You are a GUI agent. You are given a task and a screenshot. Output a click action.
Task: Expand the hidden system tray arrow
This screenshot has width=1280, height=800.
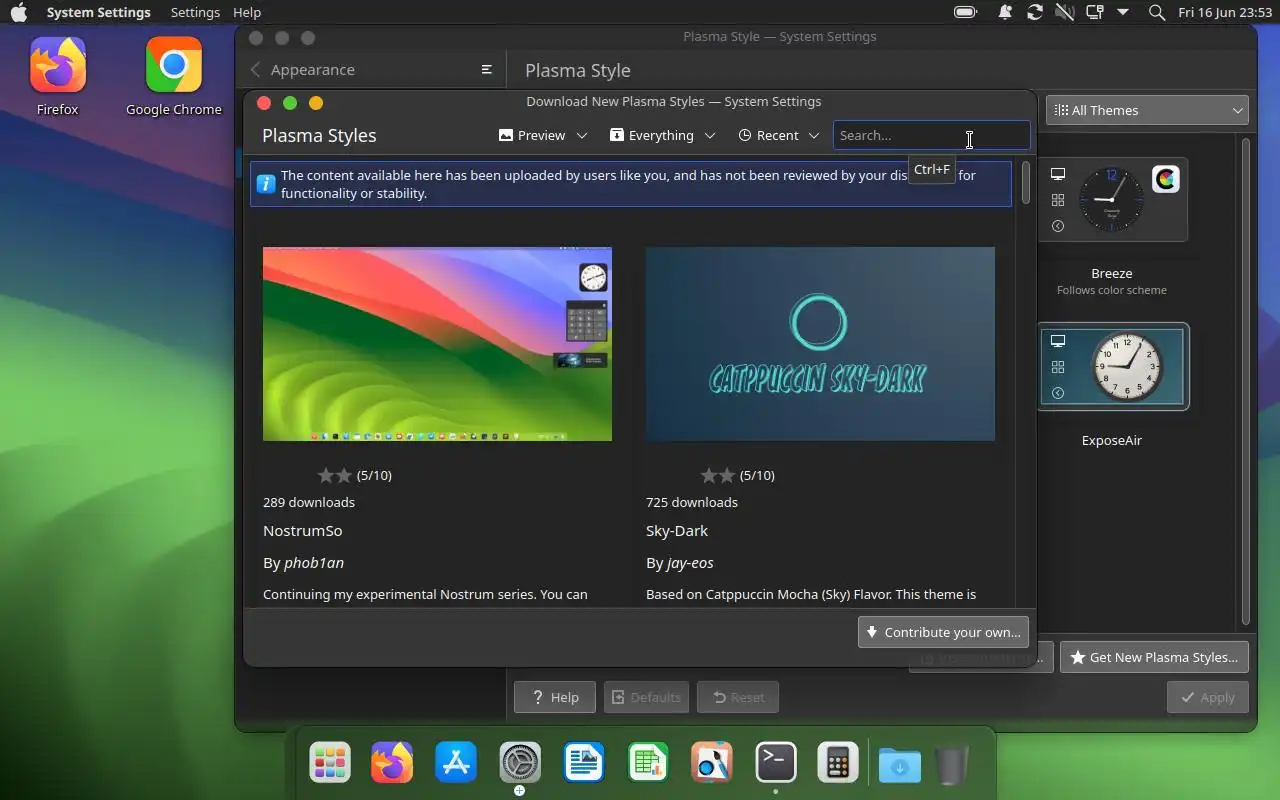pos(1123,12)
